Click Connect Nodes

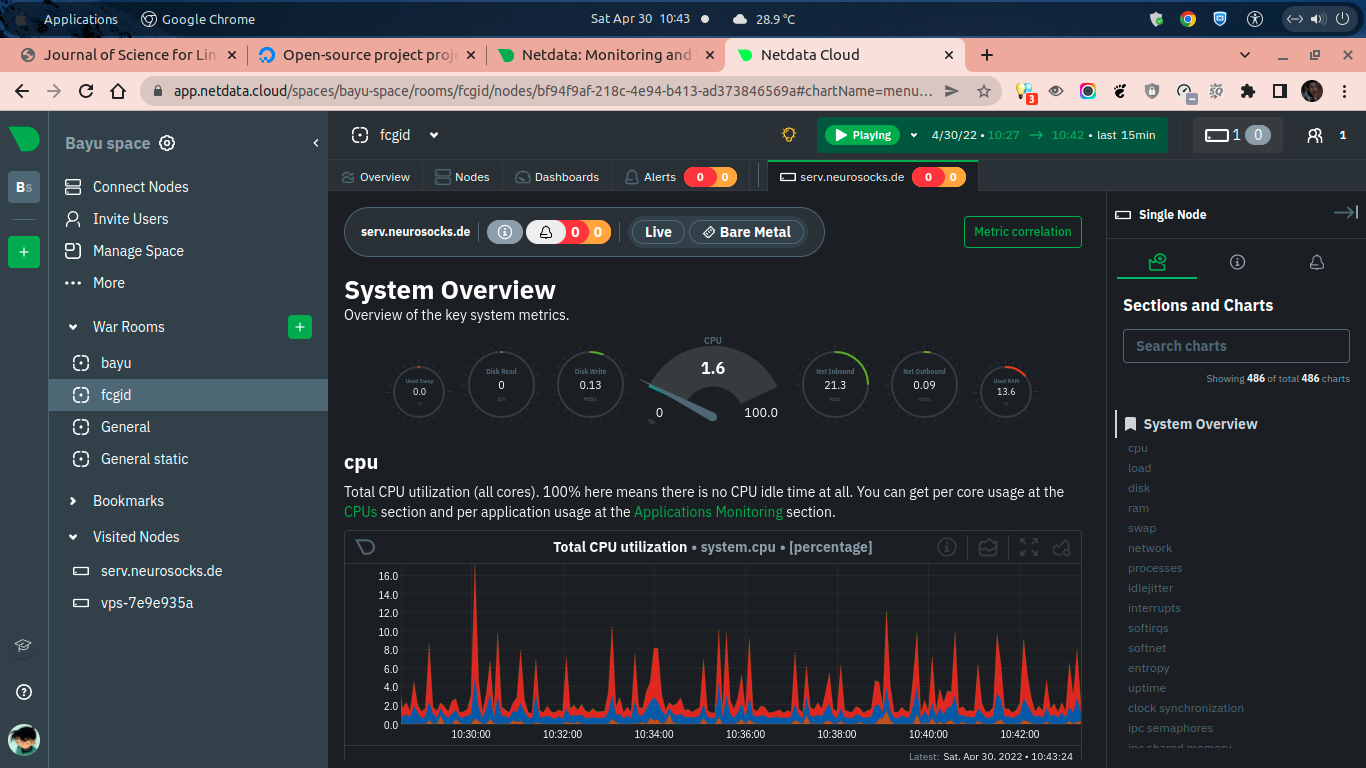pos(126,187)
